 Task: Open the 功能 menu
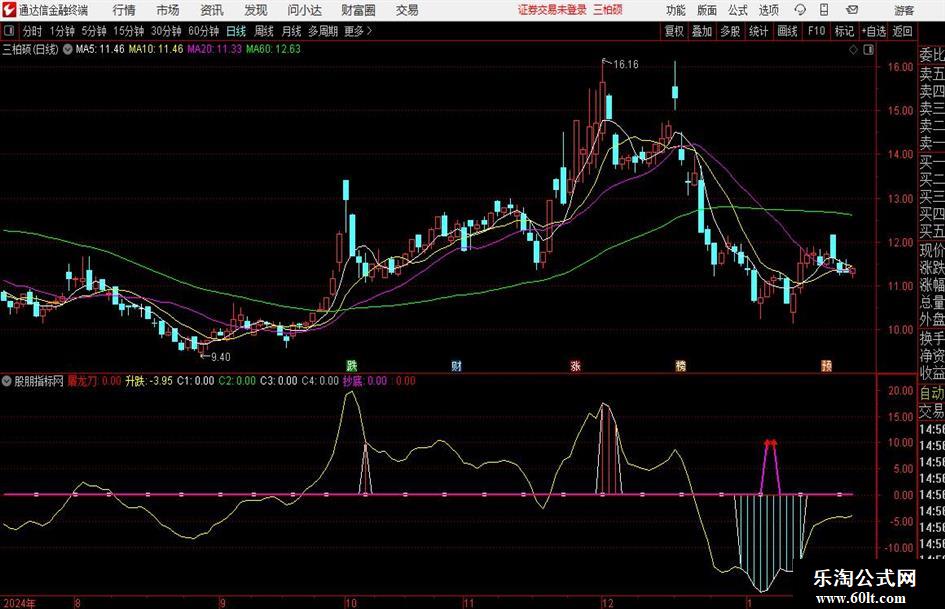(676, 10)
